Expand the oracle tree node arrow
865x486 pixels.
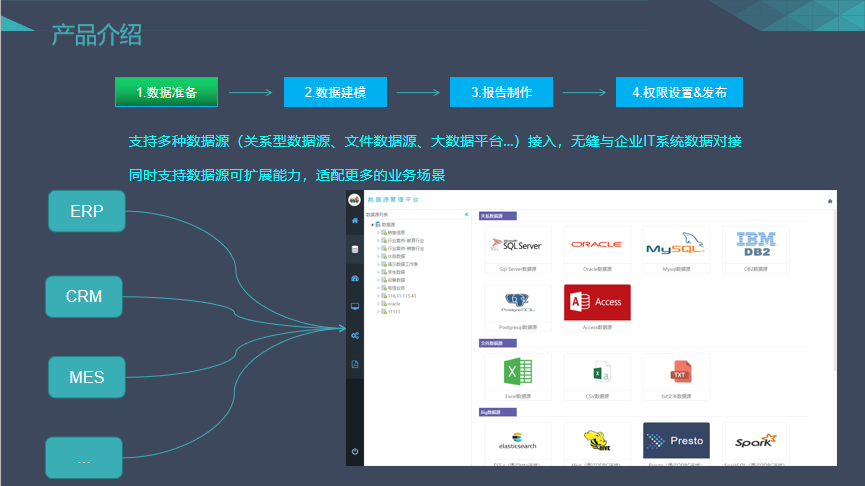(x=378, y=304)
